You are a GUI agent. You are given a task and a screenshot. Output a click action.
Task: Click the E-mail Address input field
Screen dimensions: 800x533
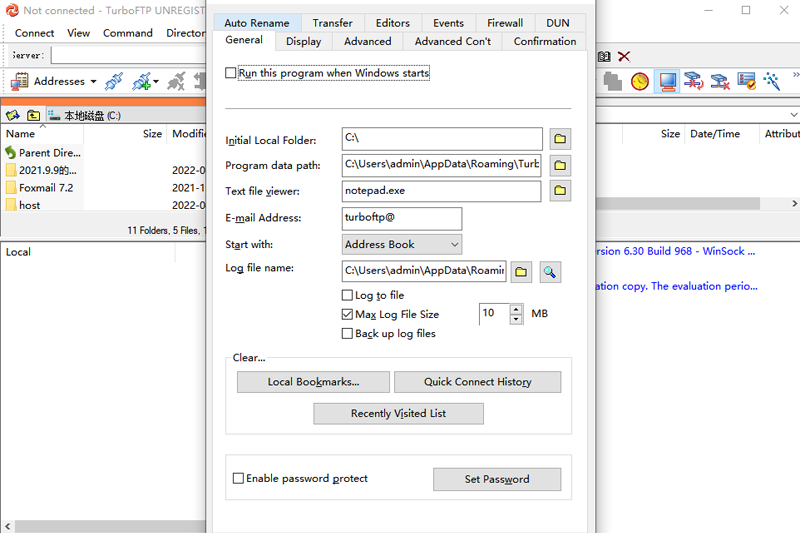[402, 218]
